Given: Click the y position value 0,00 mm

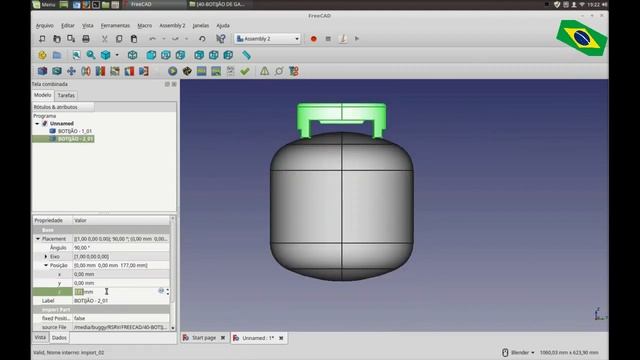Looking at the screenshot, I should pos(121,283).
